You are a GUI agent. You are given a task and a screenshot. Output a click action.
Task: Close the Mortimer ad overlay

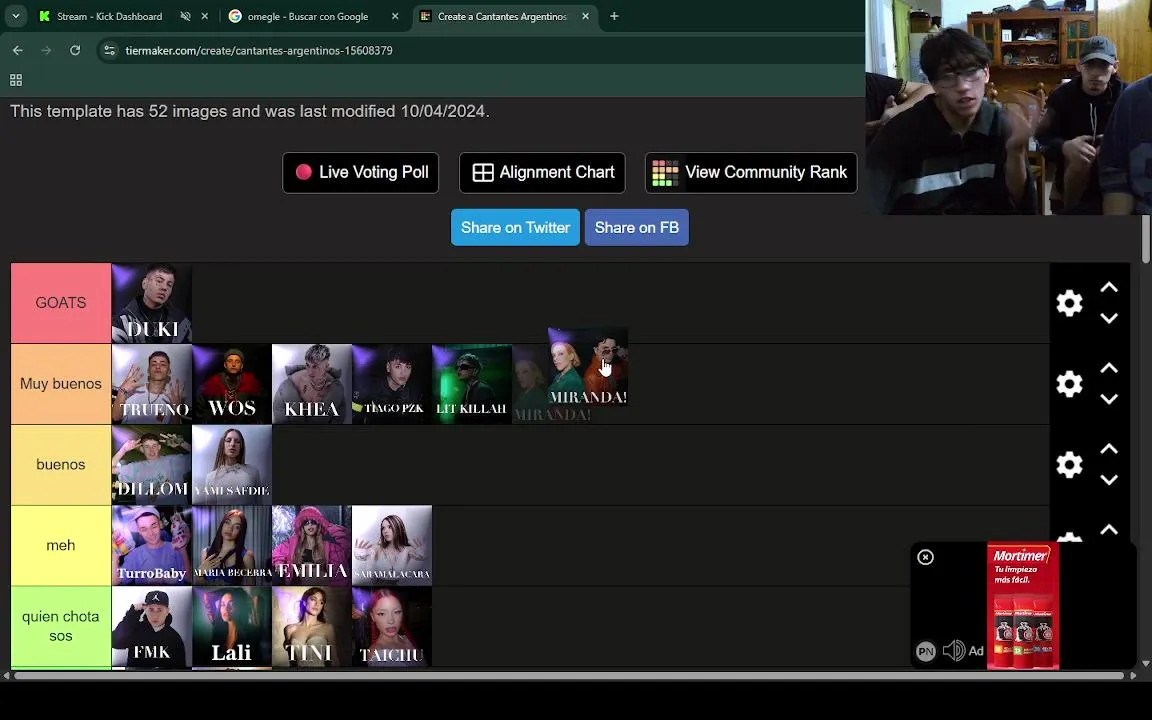[x=926, y=557]
